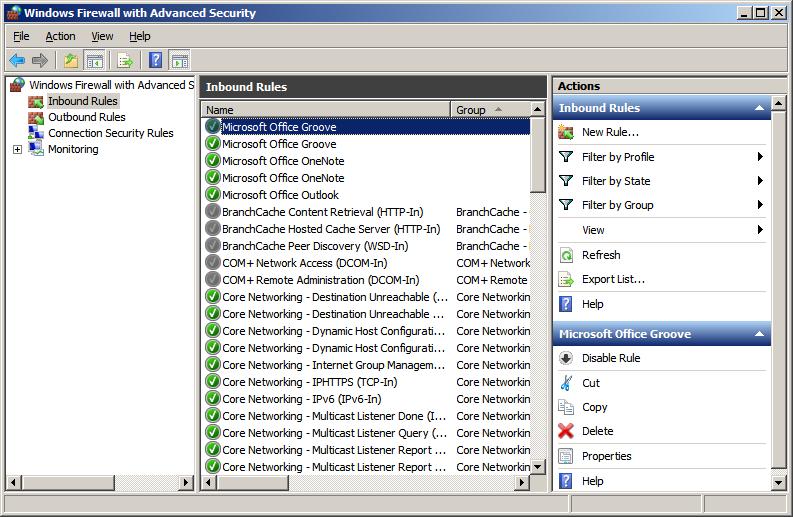Sort rules by the Name column header
This screenshot has width=793, height=517.
coord(326,110)
